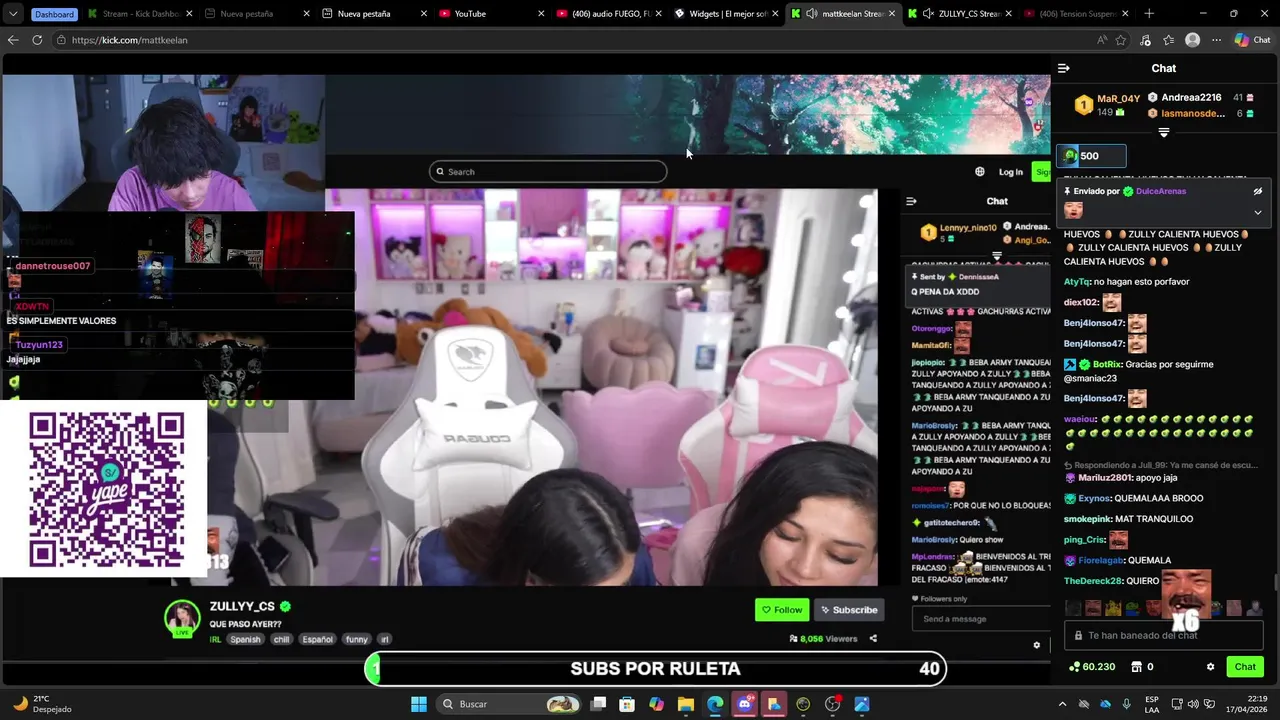
Task: Expand inner chat gifters dropdown arrow
Action: point(997,256)
